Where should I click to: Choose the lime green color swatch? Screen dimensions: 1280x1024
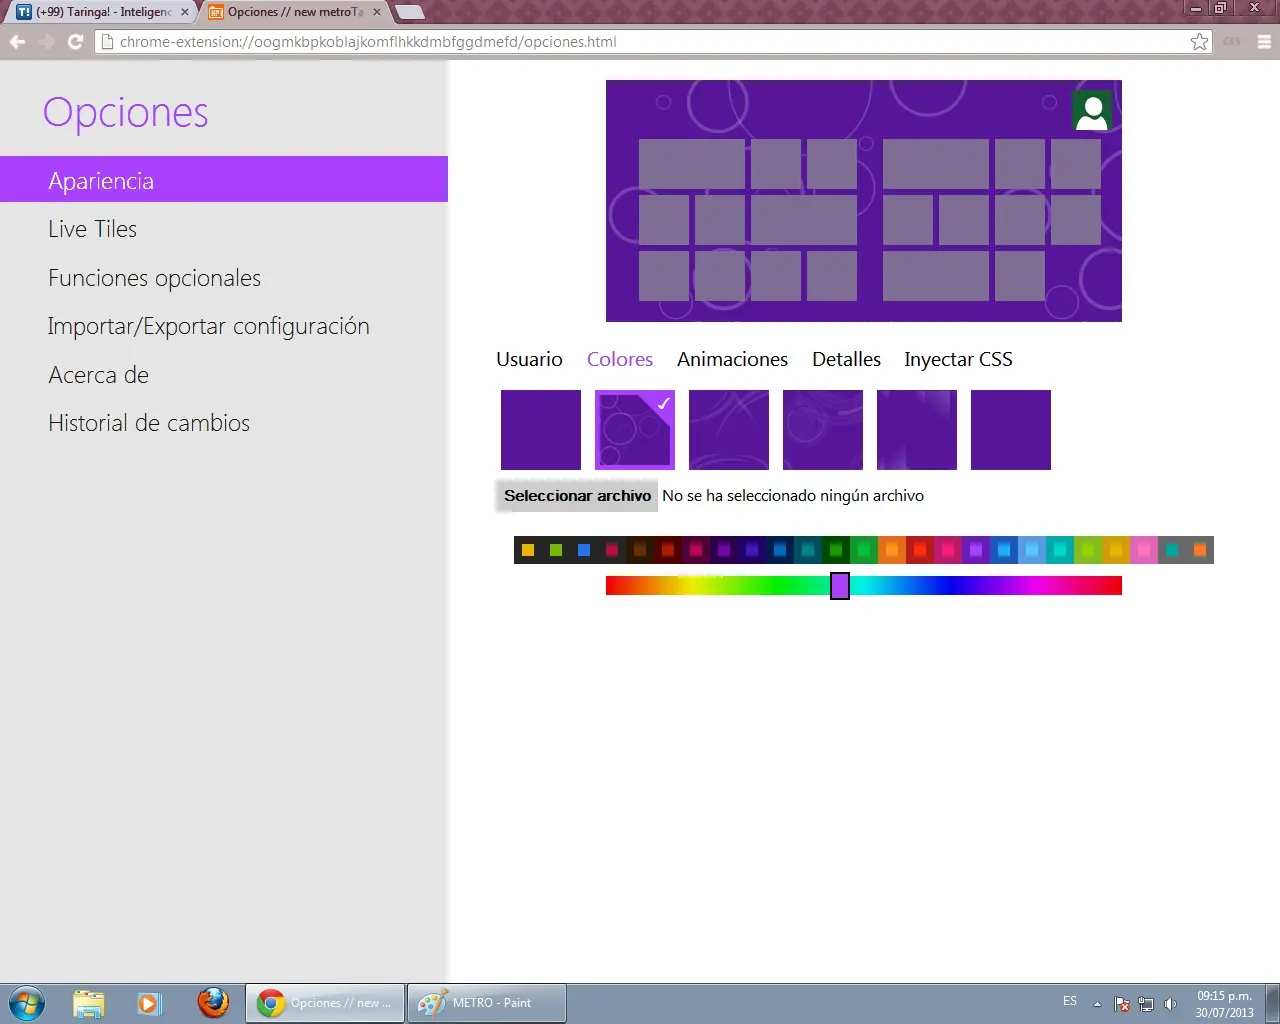click(x=1088, y=550)
